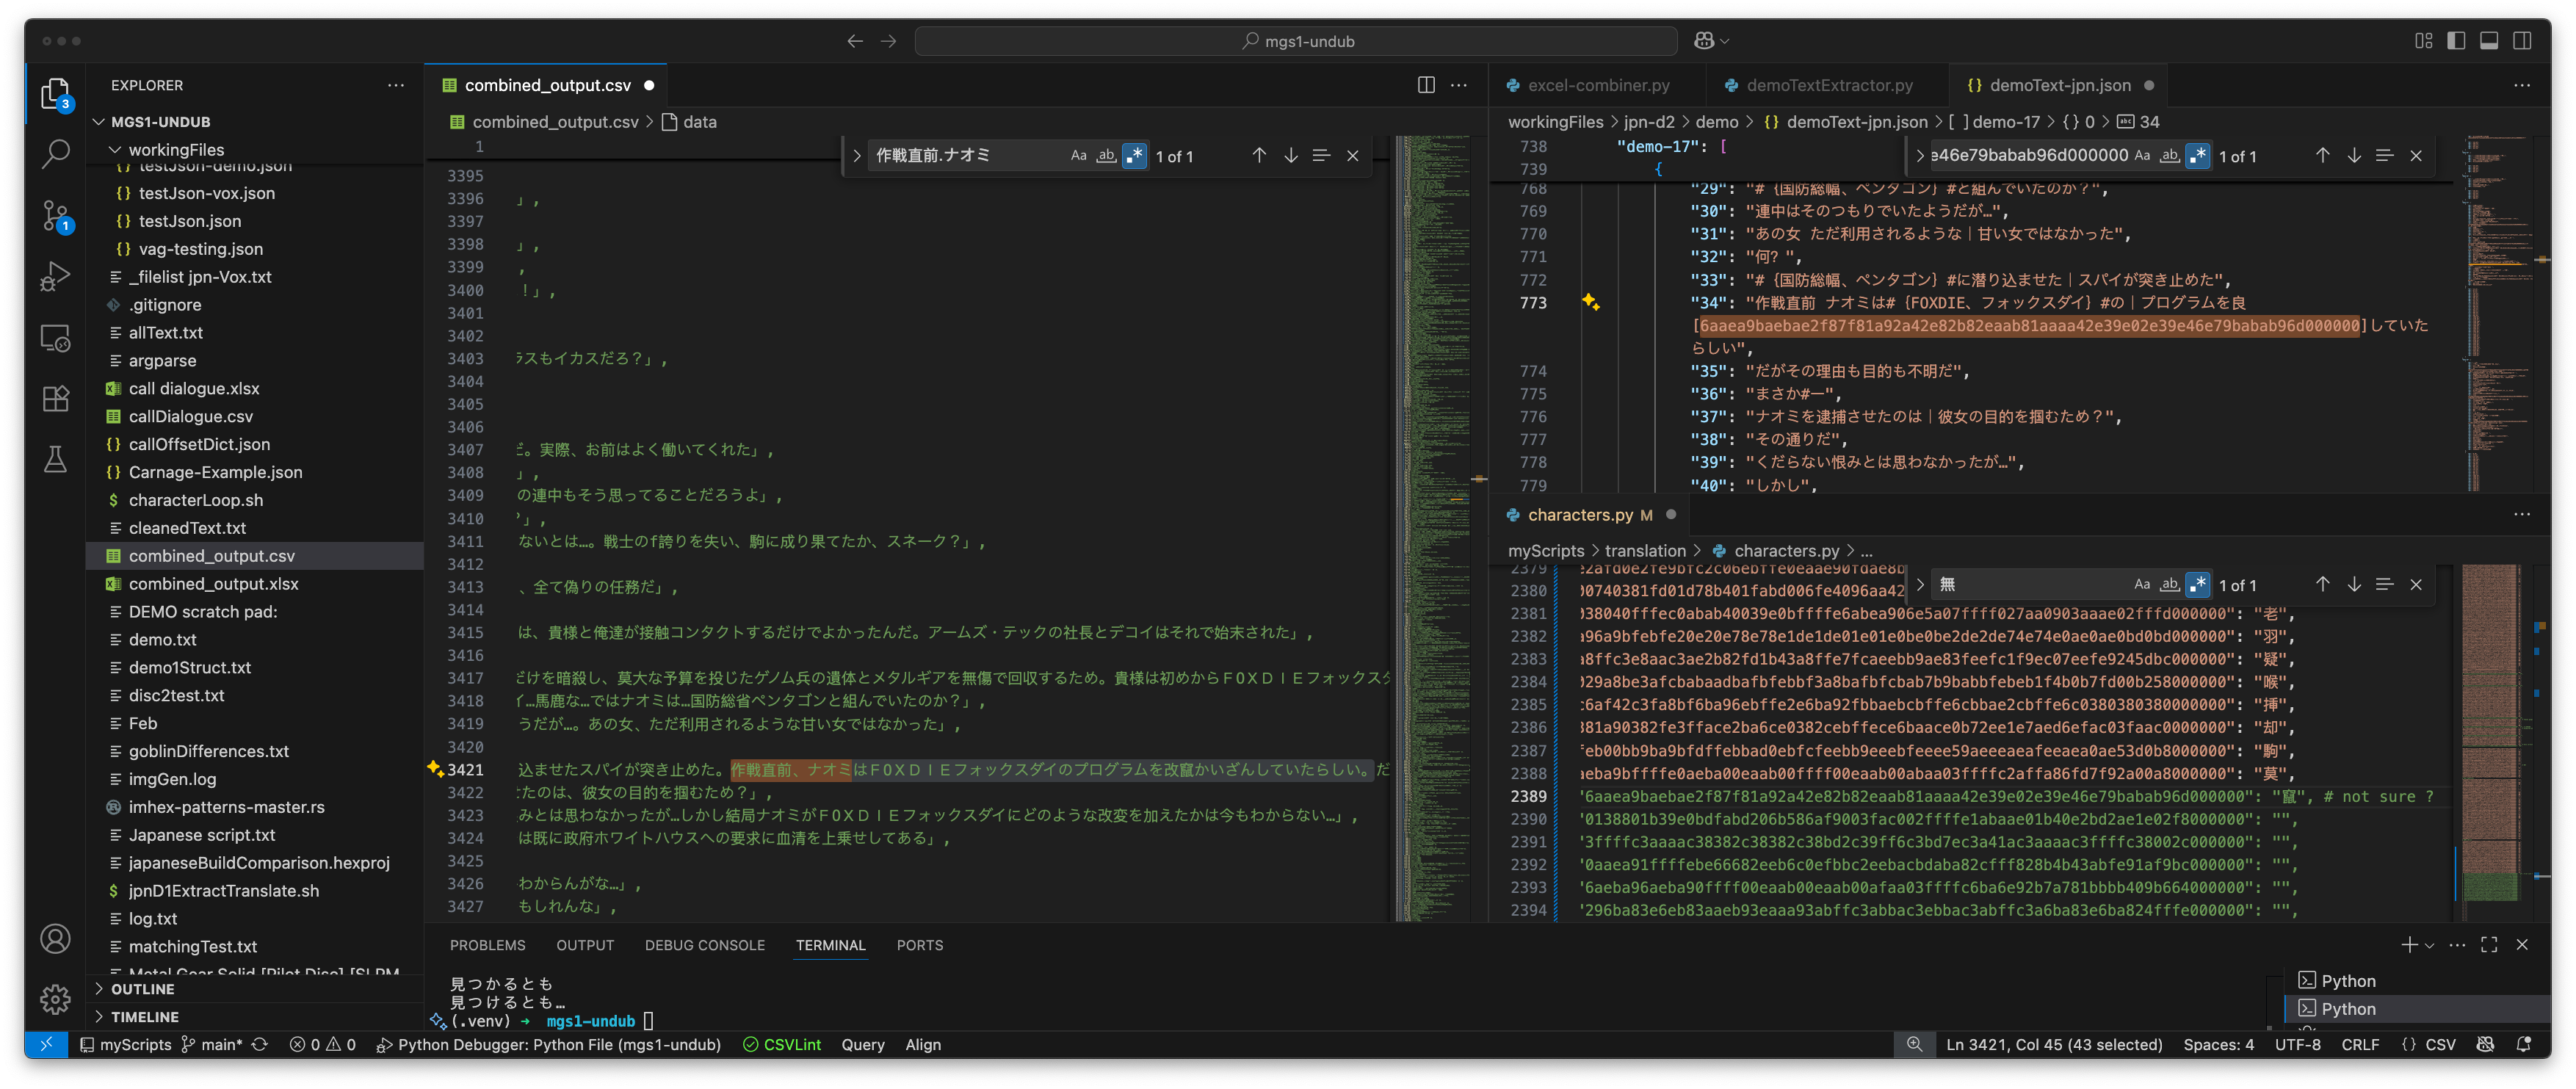
Task: Open the Search view in activity bar
Action: tap(55, 154)
